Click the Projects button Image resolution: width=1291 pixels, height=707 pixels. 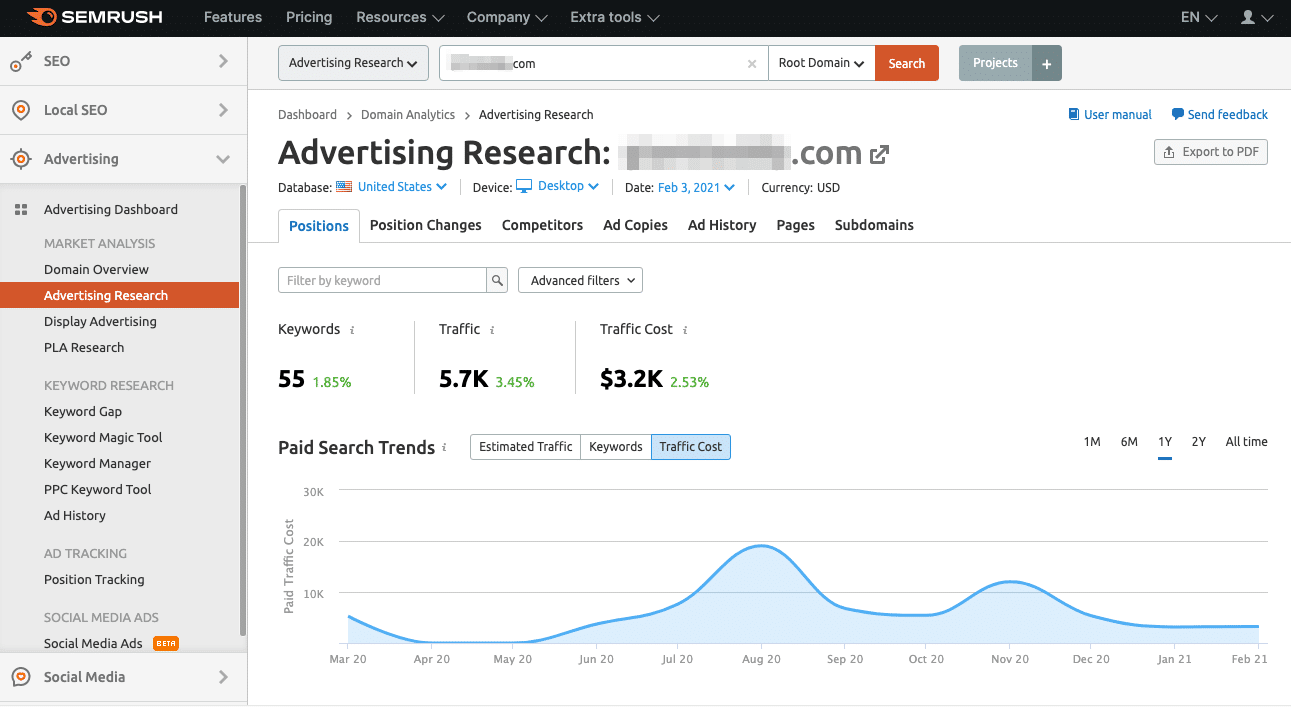click(995, 63)
